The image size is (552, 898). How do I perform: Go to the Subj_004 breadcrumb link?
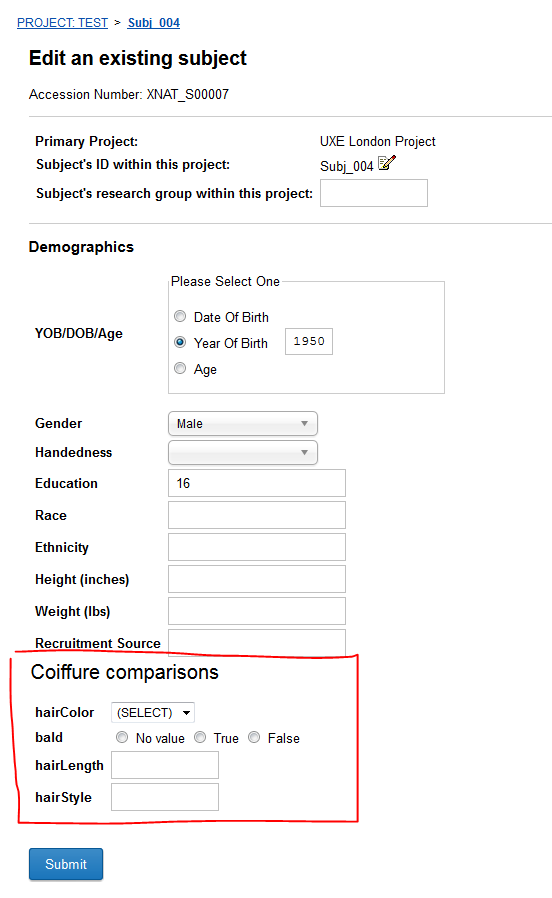coord(153,23)
